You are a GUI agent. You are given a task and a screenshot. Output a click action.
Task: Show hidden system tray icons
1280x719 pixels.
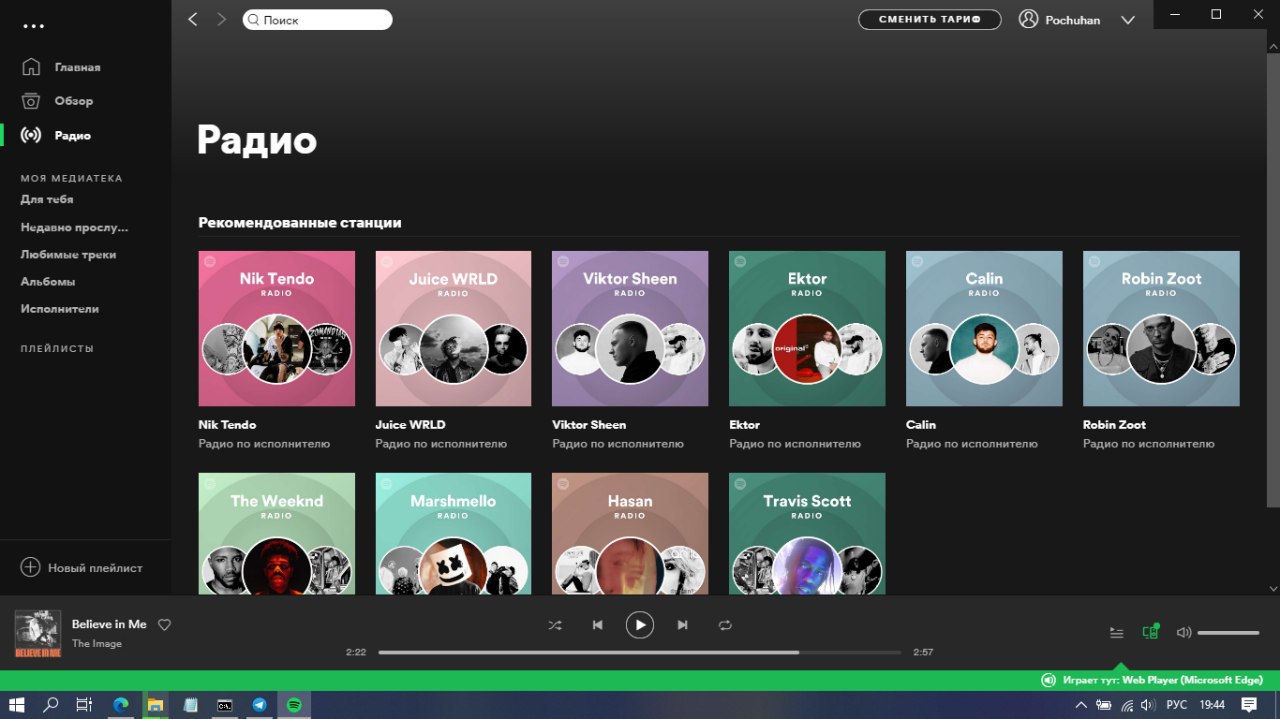[1081, 705]
